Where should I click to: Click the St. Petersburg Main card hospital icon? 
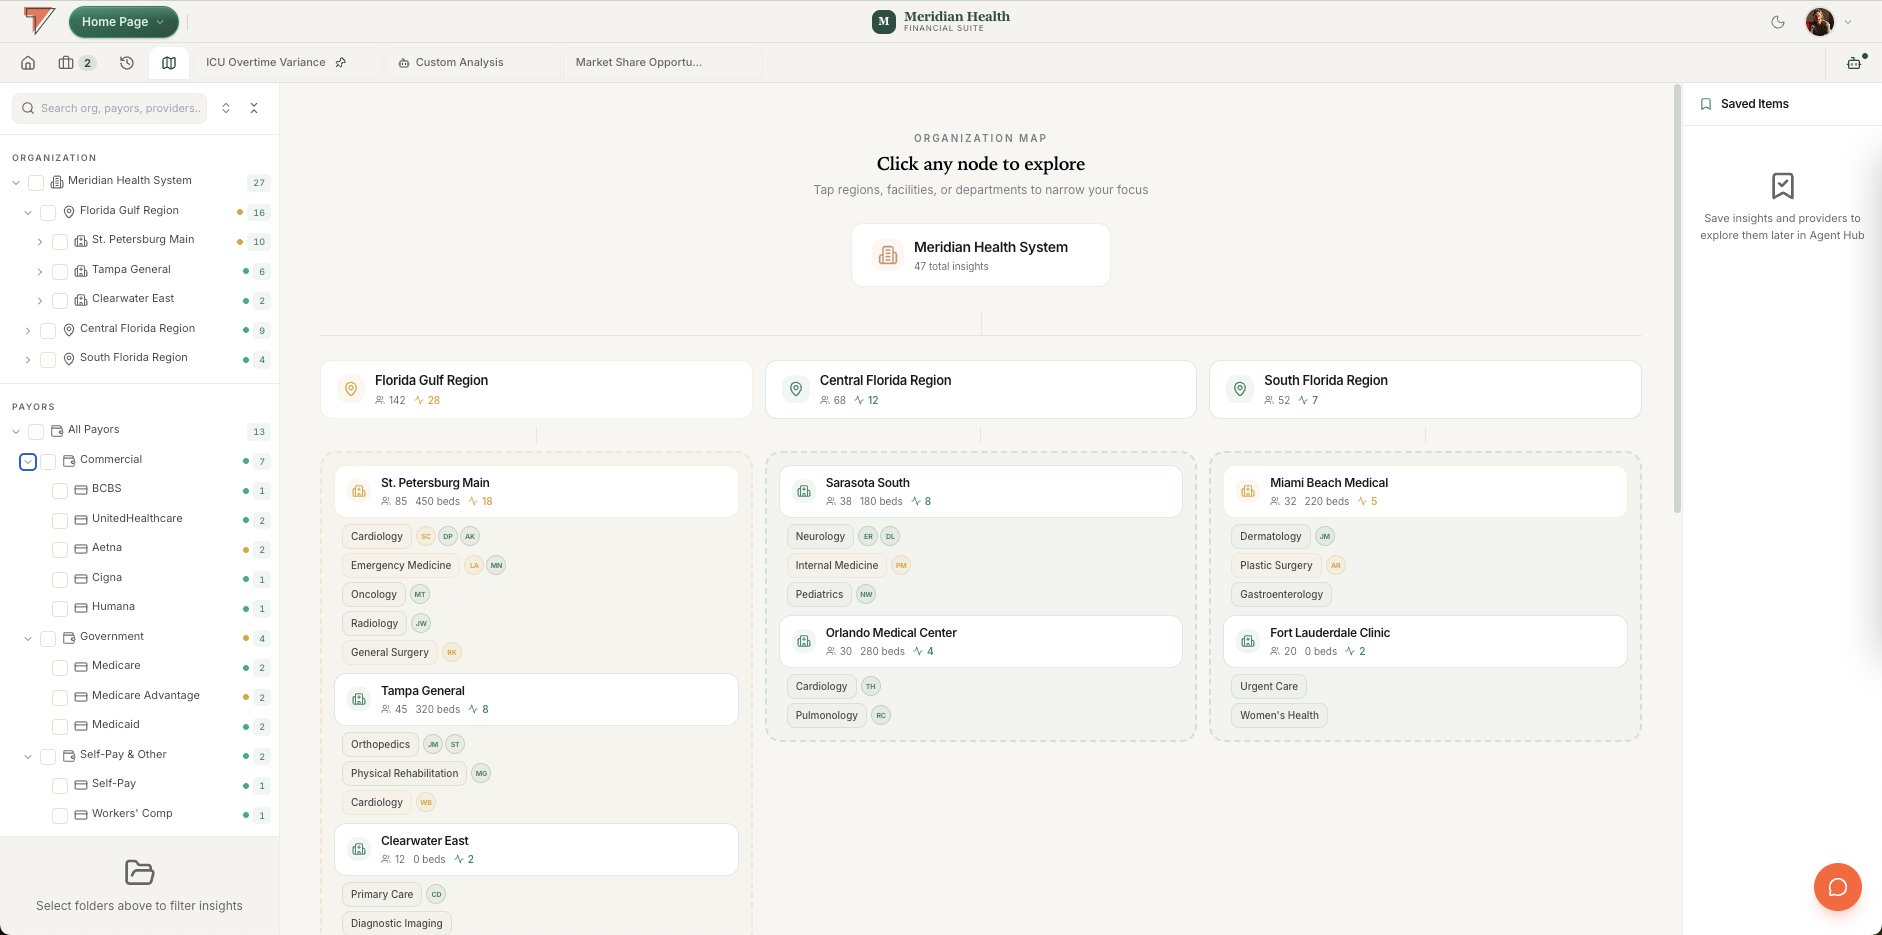coord(359,491)
